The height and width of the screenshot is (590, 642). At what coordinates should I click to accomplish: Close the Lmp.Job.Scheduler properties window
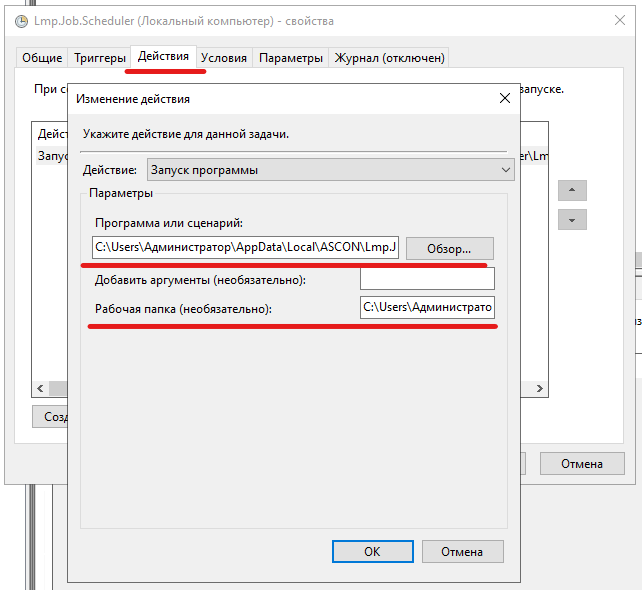620,20
